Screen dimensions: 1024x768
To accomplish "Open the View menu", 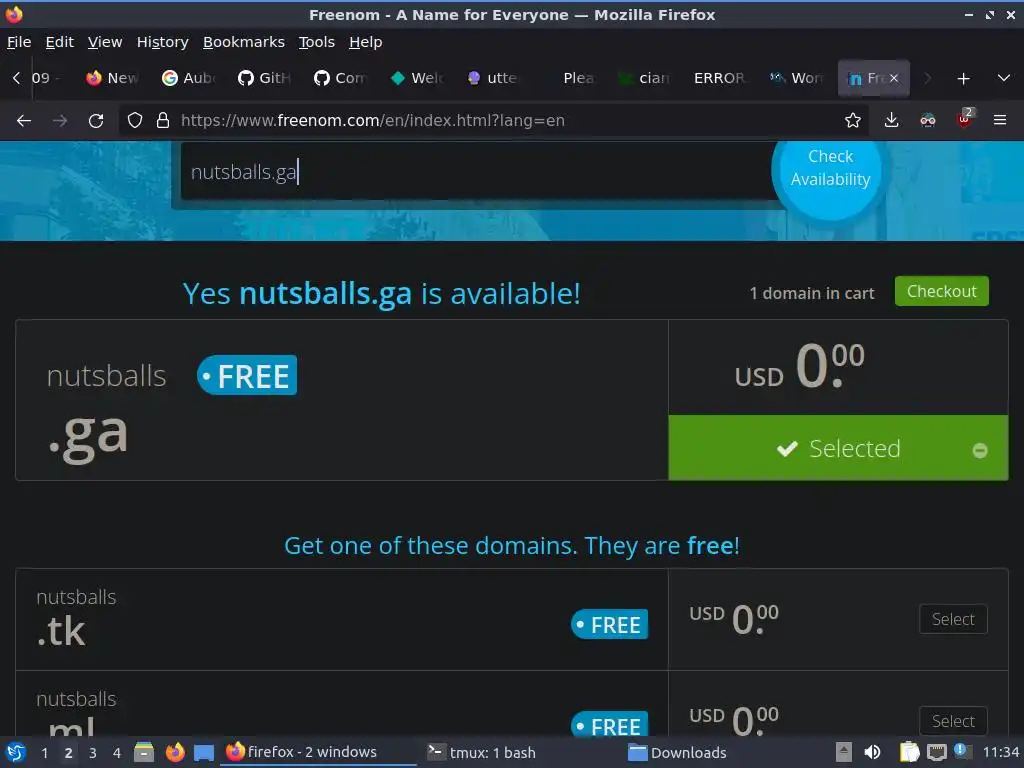I will [x=105, y=42].
